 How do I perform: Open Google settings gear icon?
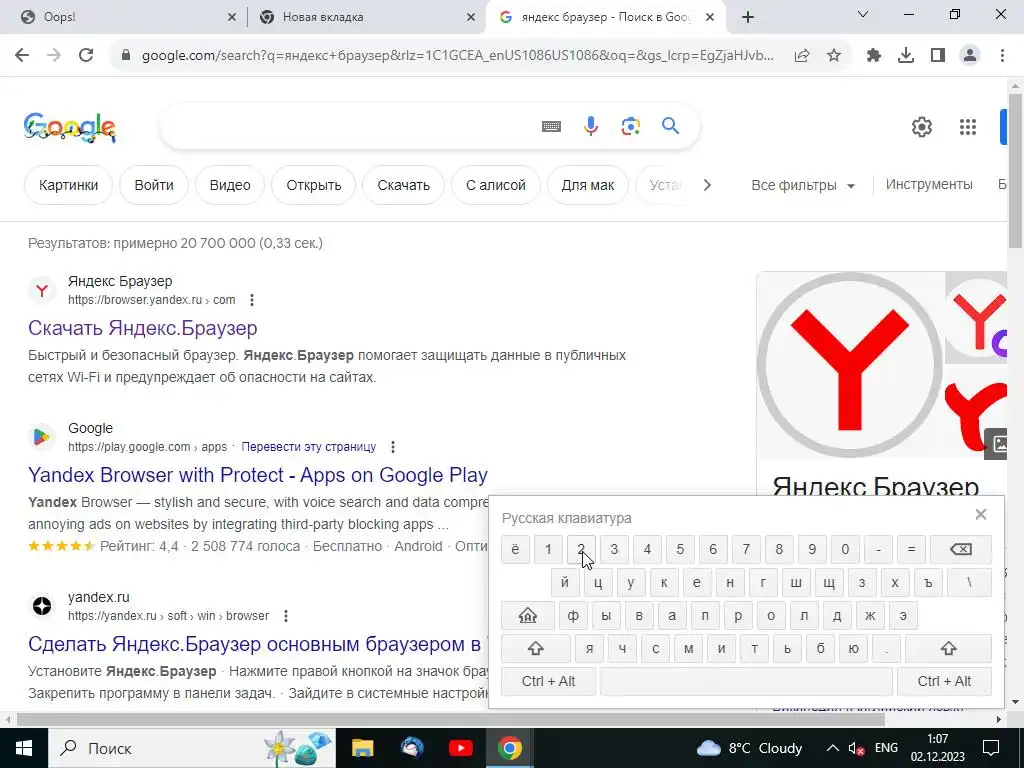point(921,127)
